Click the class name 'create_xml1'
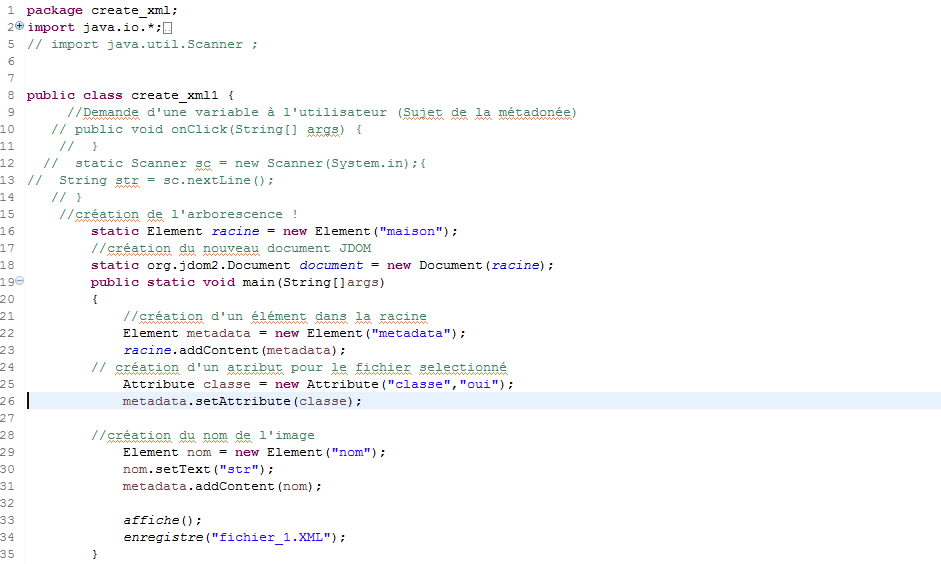Viewport: 941px width, 564px height. pos(175,95)
